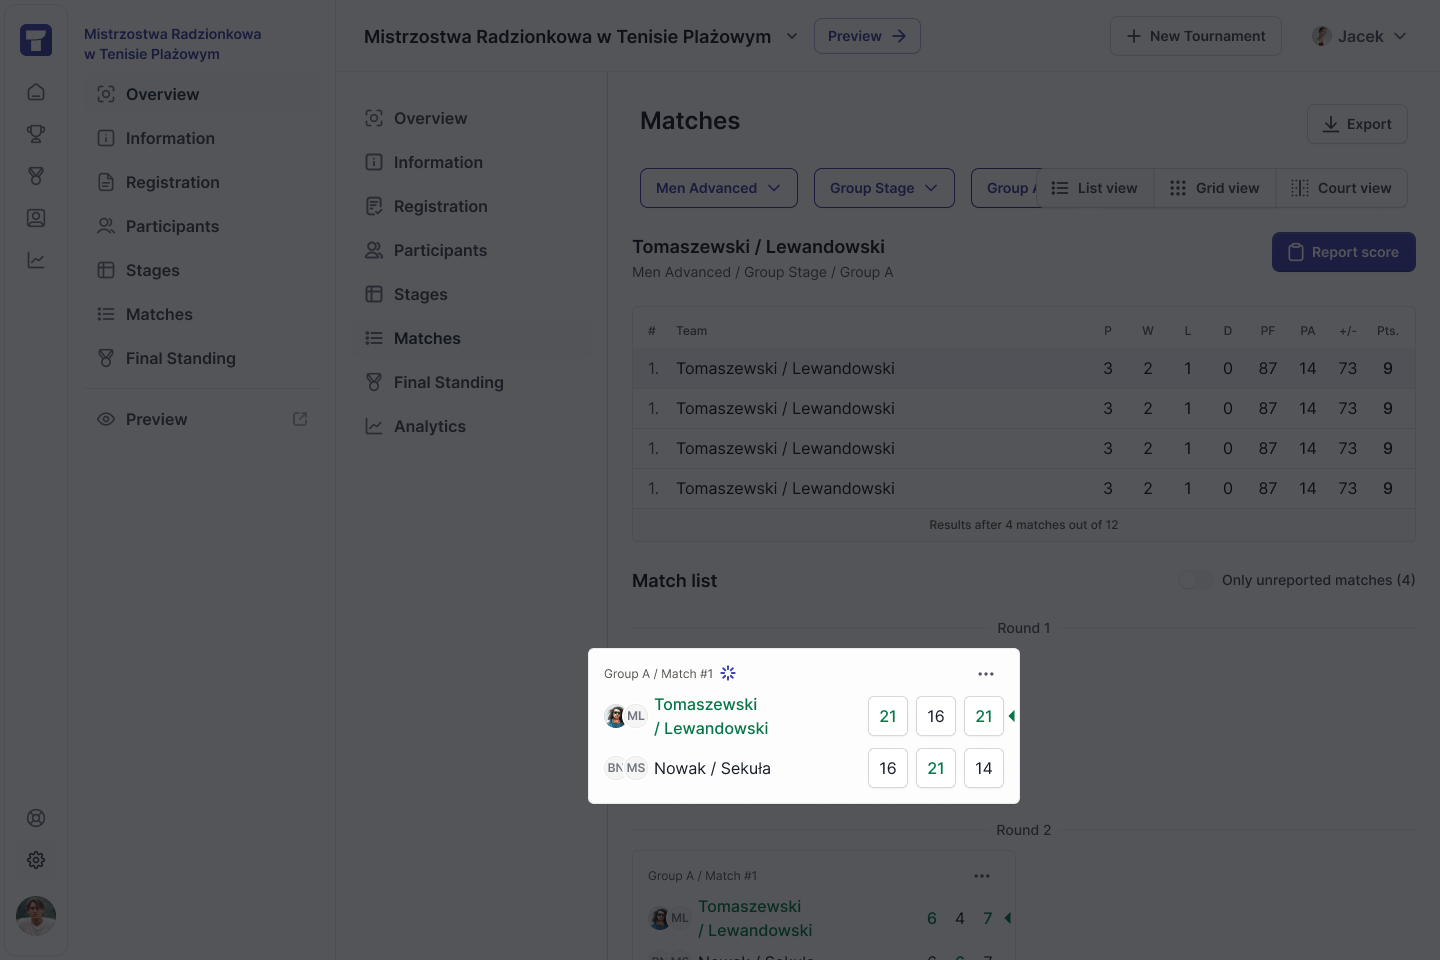Switch to Court view

(x=1342, y=188)
